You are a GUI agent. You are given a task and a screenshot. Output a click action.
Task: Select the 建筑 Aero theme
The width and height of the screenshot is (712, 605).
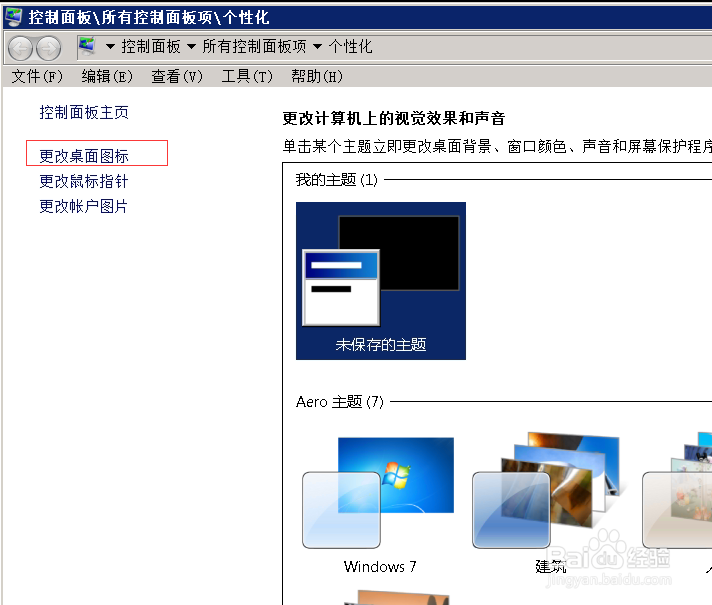[x=550, y=505]
